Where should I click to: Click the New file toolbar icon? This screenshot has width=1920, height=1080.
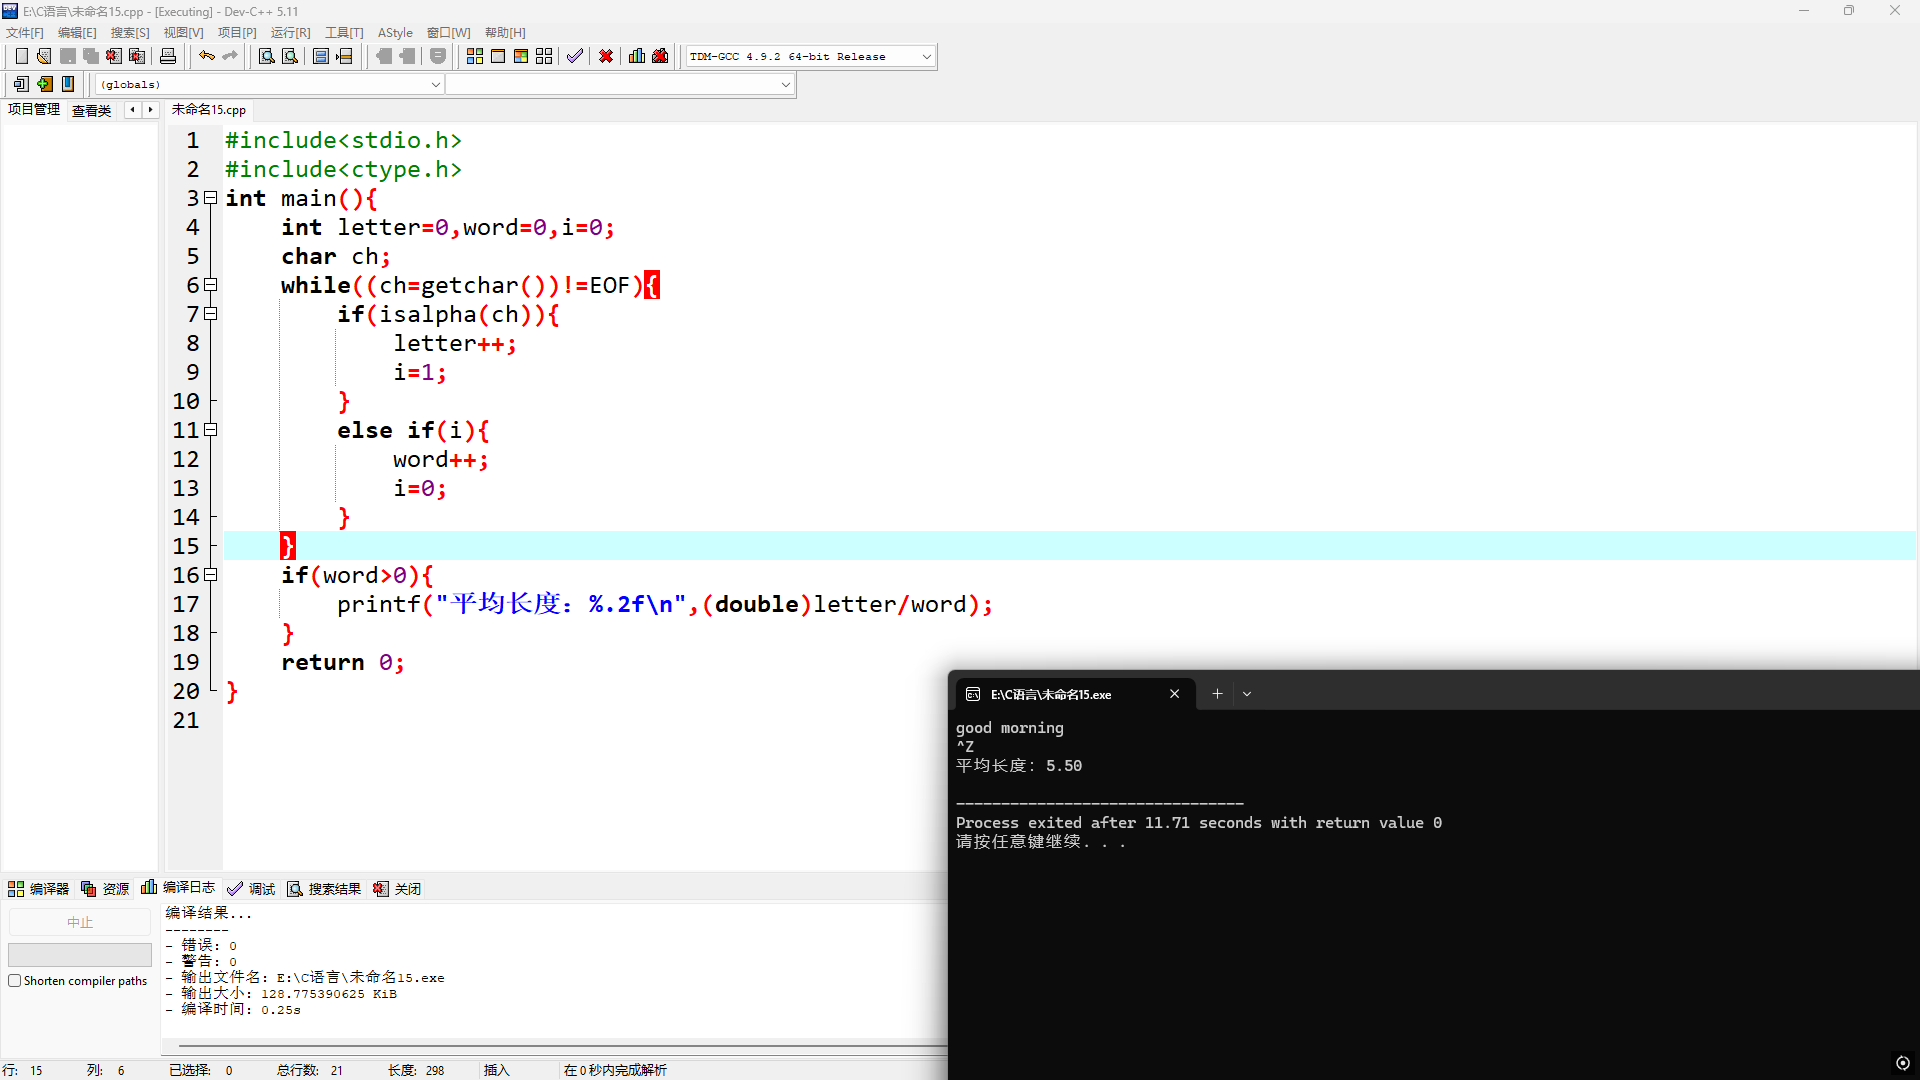point(21,56)
